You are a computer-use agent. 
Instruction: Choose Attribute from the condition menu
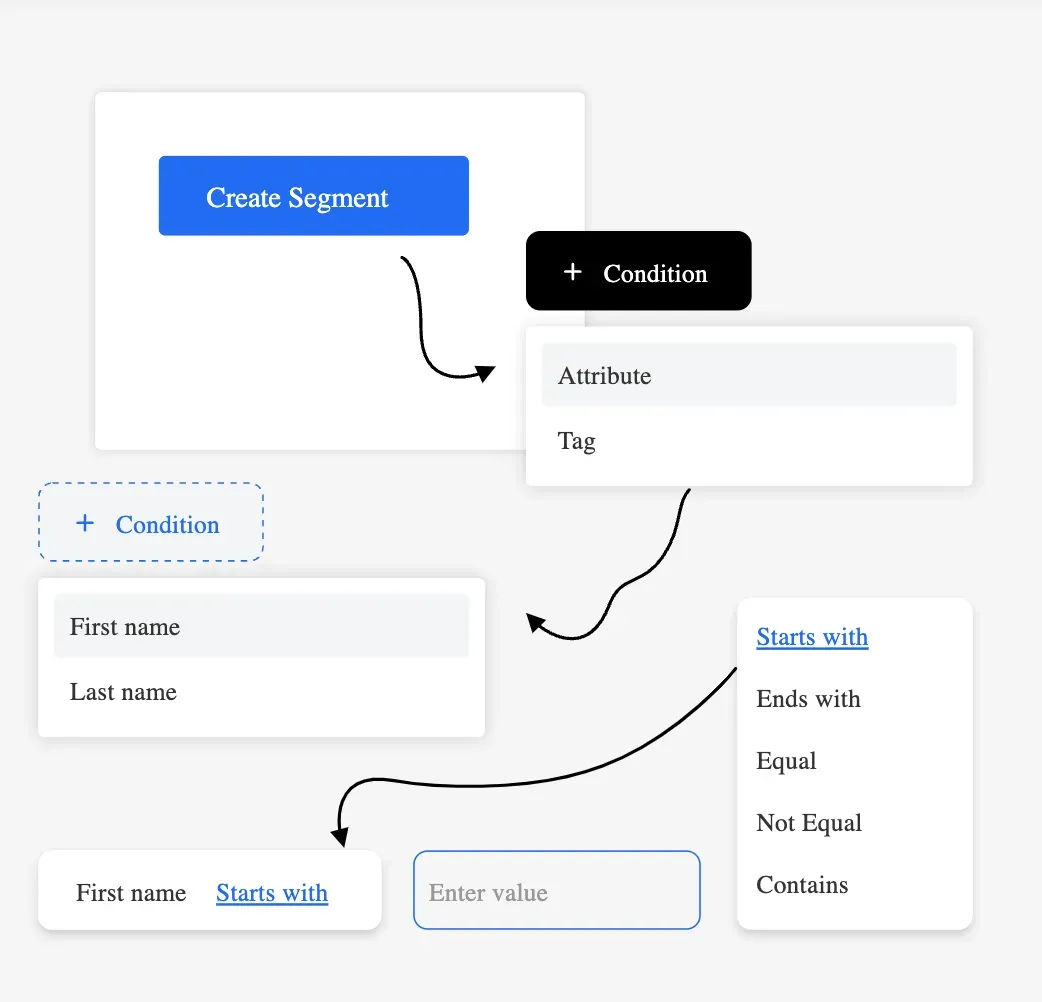click(x=749, y=375)
